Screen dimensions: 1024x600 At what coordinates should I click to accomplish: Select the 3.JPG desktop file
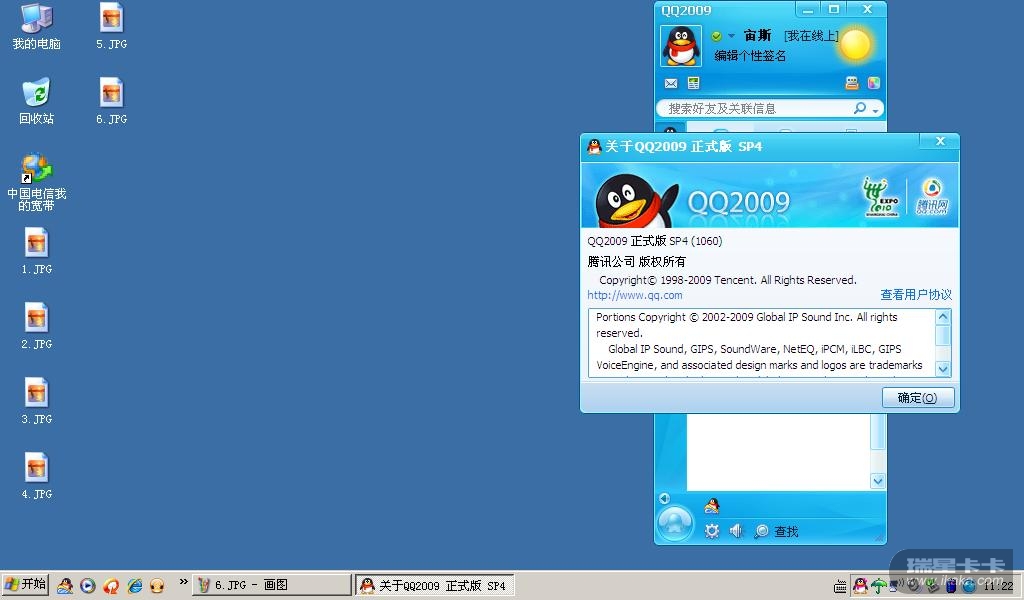click(x=37, y=402)
